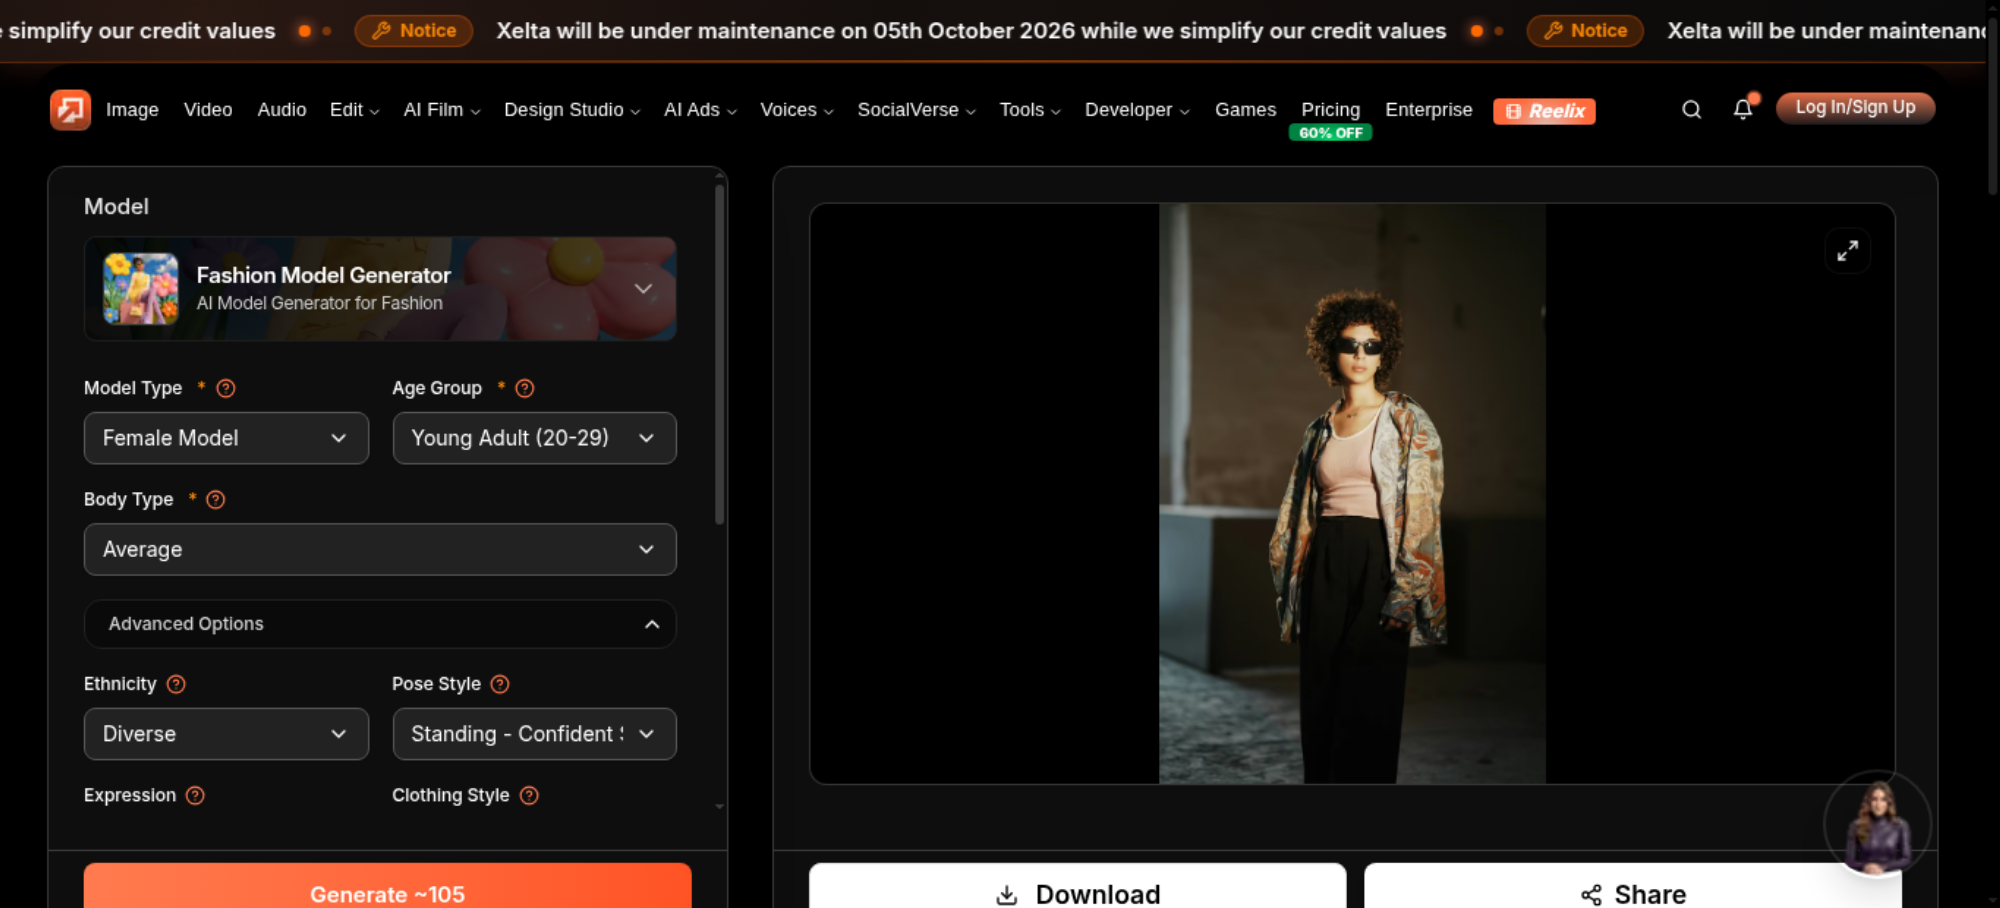The height and width of the screenshot is (908, 2000).
Task: Click the Generate ~105 button
Action: coord(387,887)
